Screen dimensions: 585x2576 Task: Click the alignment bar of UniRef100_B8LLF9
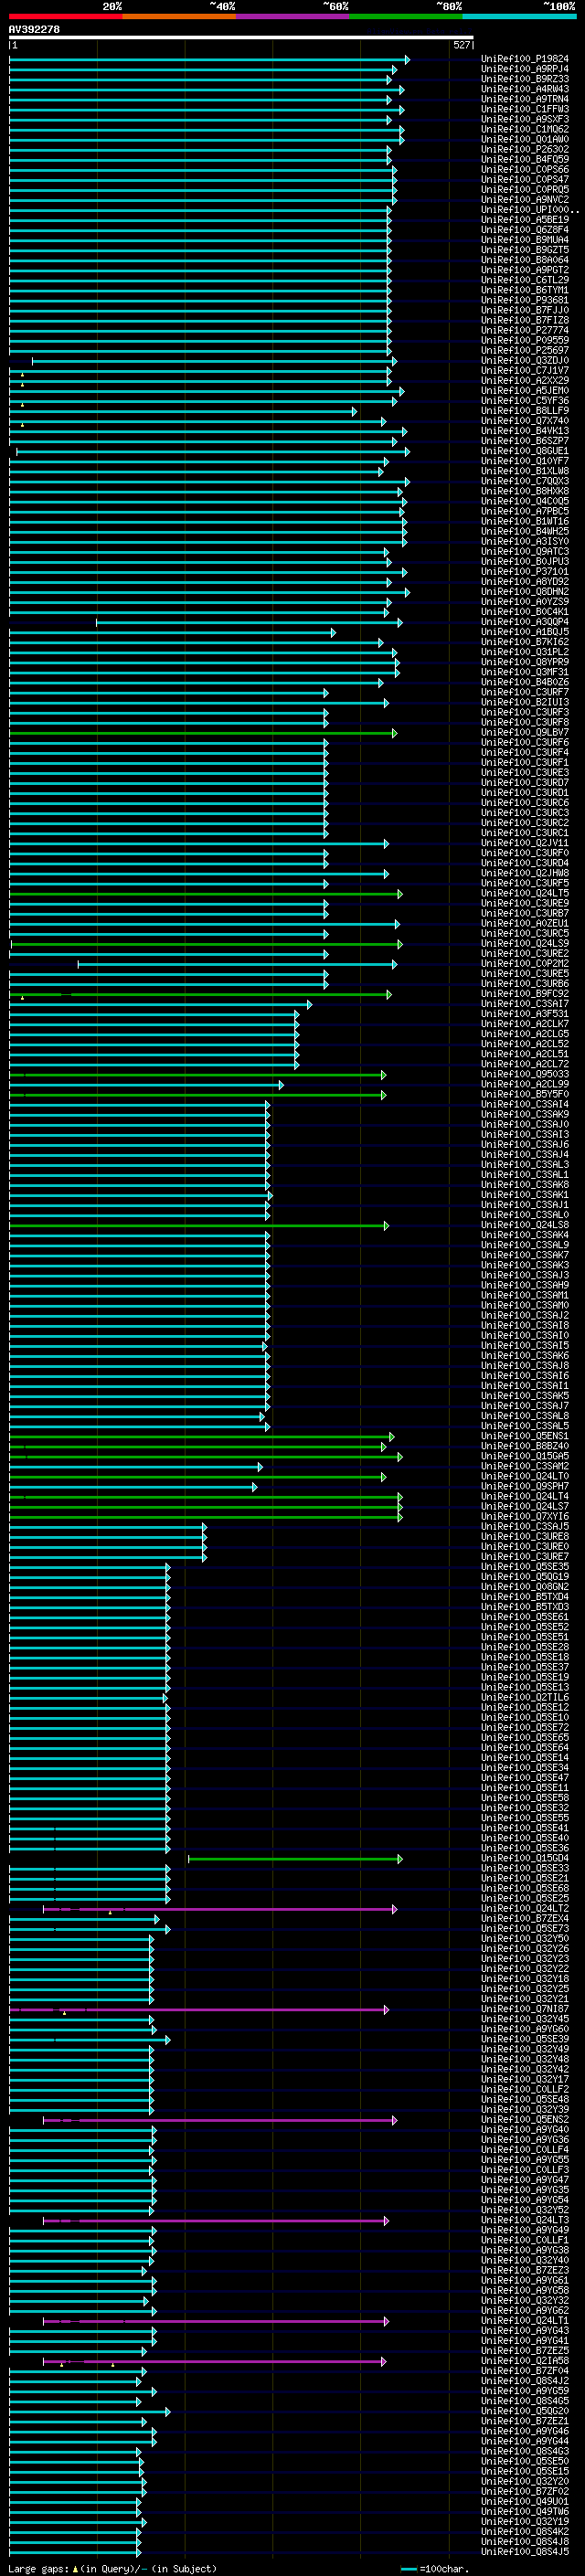[x=183, y=411]
